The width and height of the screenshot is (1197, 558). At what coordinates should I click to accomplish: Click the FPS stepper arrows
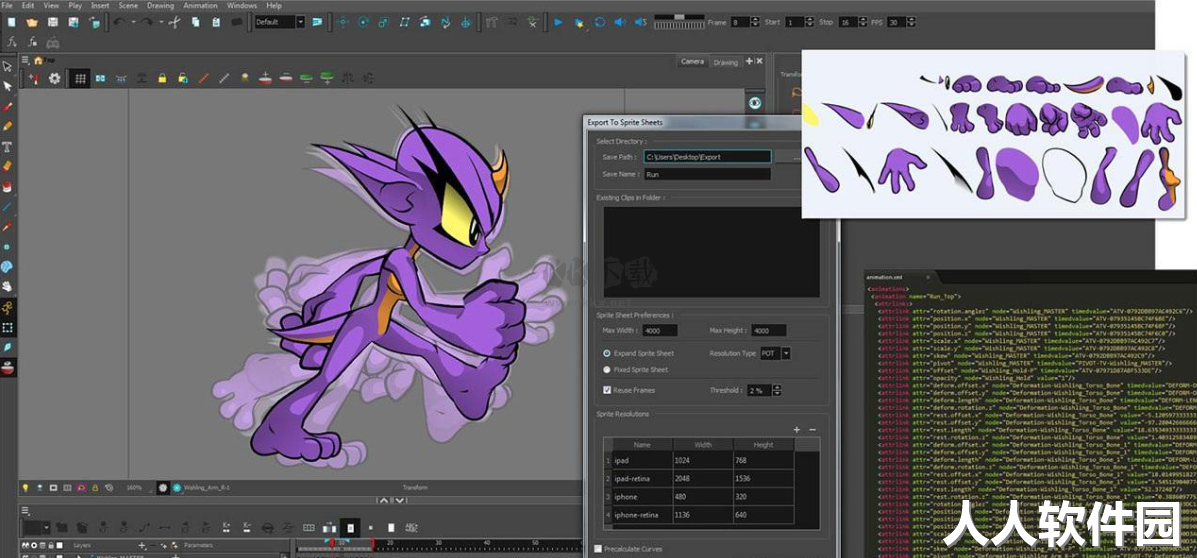pyautogui.click(x=911, y=22)
